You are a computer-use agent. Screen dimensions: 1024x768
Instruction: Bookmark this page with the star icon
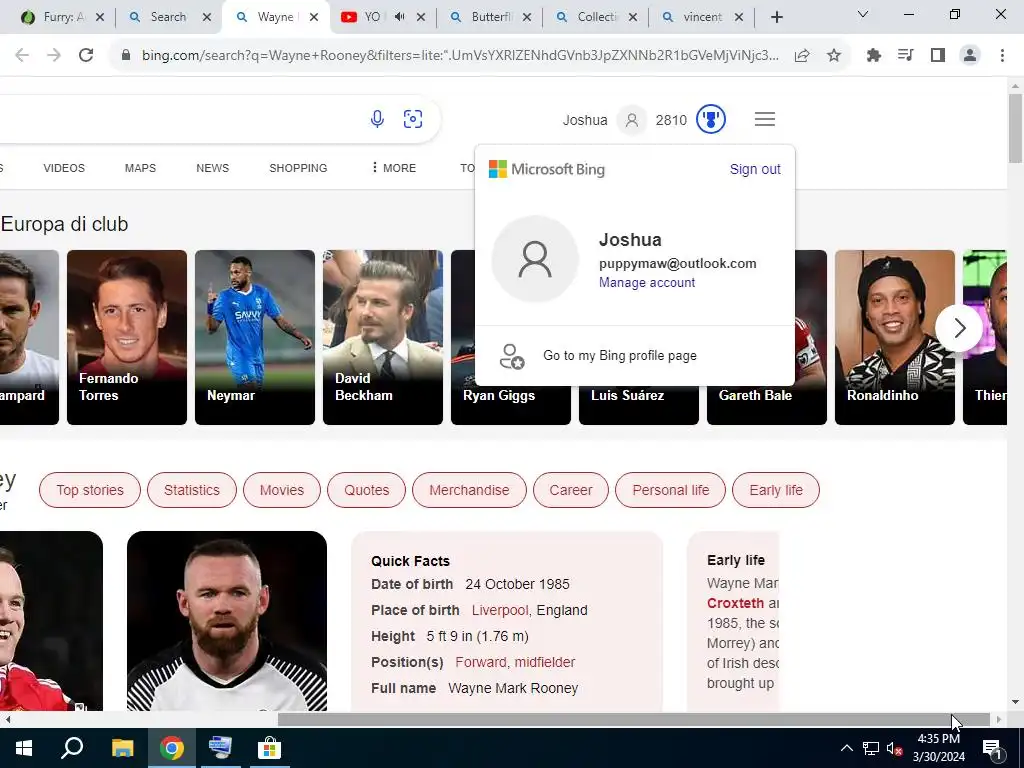(833, 55)
